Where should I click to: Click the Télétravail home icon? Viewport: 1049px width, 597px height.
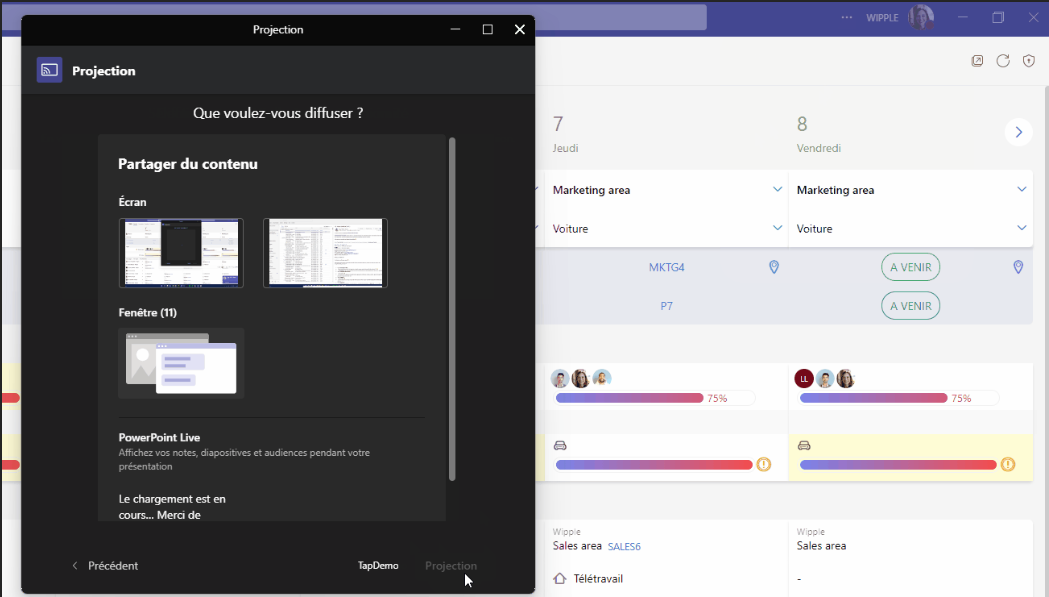[560, 578]
